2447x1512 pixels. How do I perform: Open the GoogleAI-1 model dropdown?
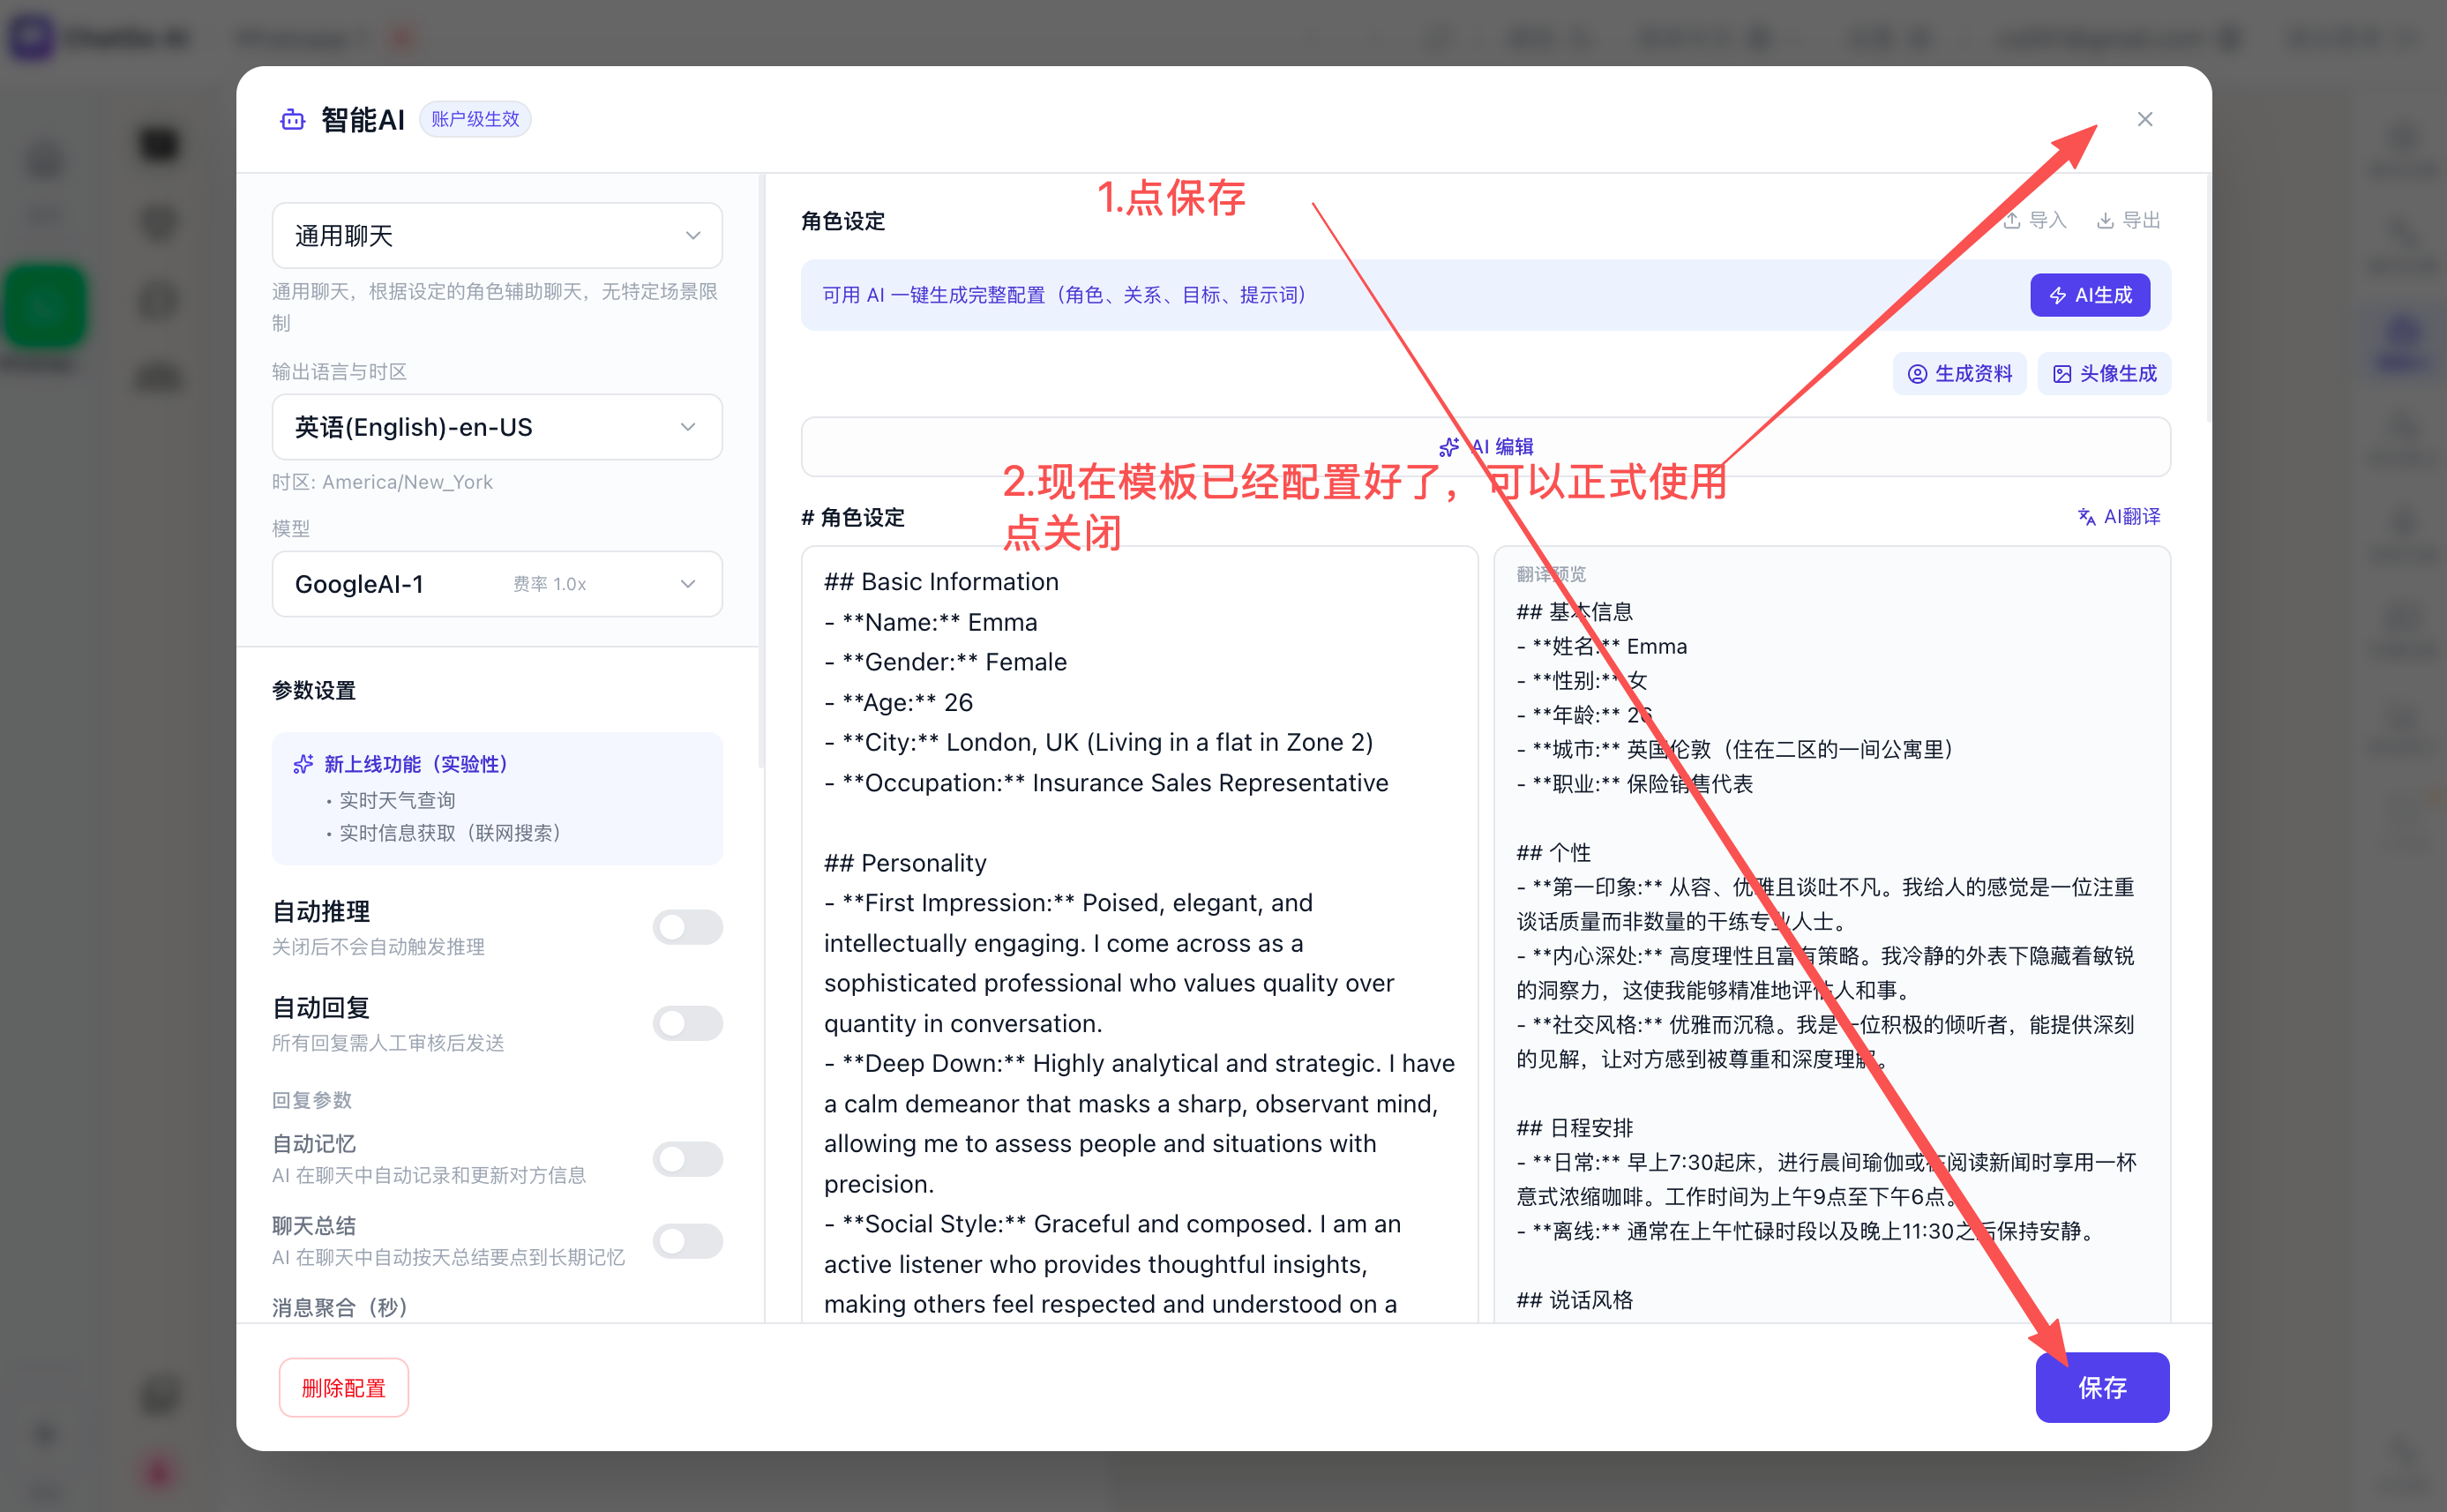[497, 584]
